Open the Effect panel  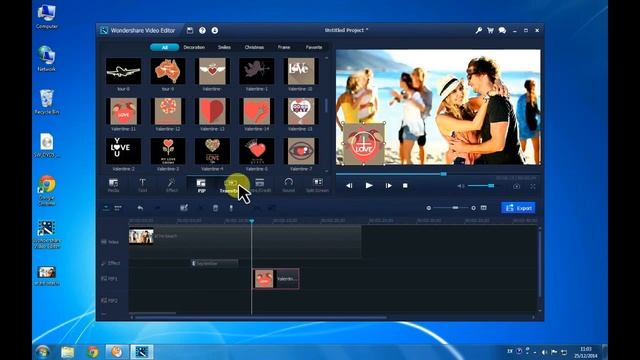click(171, 185)
